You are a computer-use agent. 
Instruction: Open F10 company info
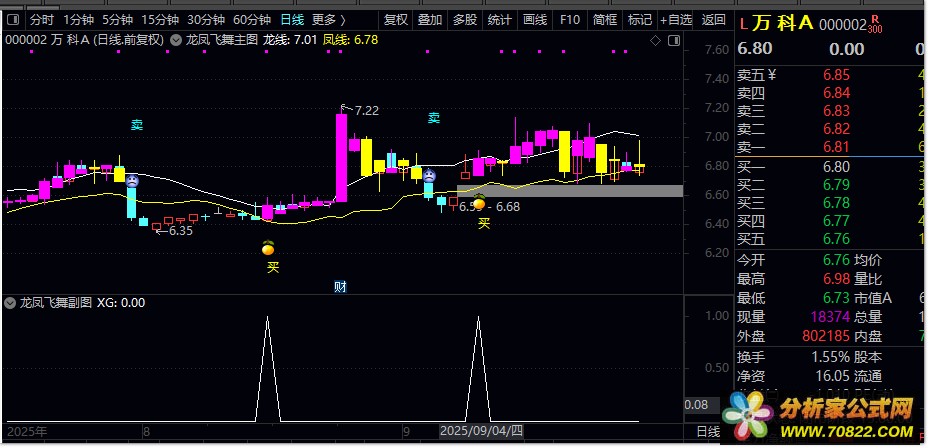click(x=569, y=20)
